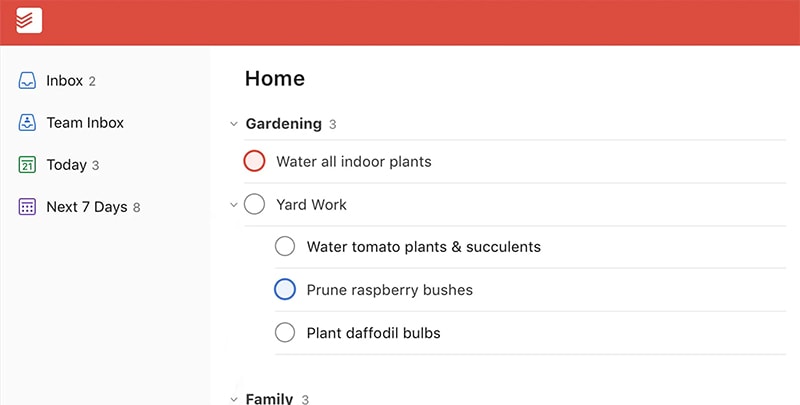The width and height of the screenshot is (800, 405).
Task: Click the Next 7 Days grid icon
Action: [27, 207]
